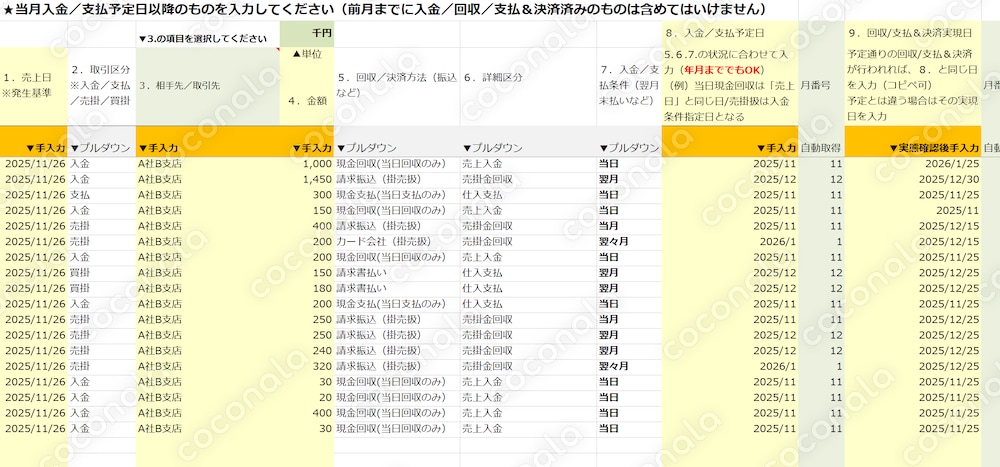
Task: Select the 8．入金／支払予定日 header
Action: click(730, 33)
